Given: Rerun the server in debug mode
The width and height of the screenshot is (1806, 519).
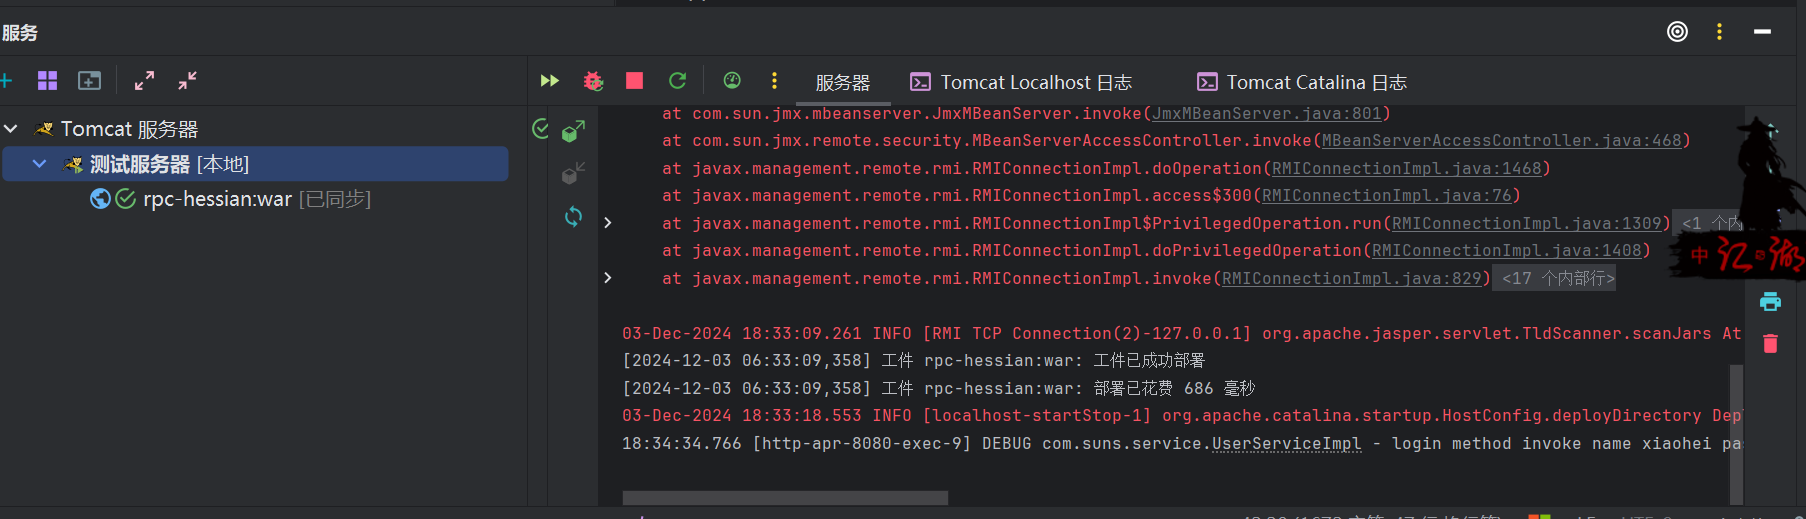Looking at the screenshot, I should (593, 81).
